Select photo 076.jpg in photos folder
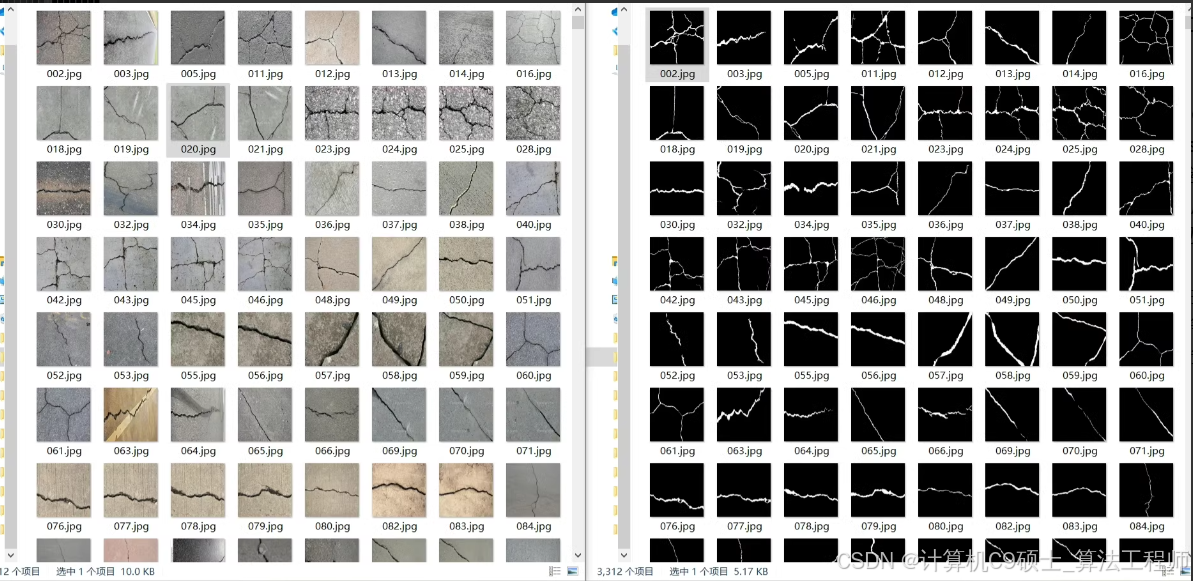1193x581 pixels. pyautogui.click(x=63, y=491)
